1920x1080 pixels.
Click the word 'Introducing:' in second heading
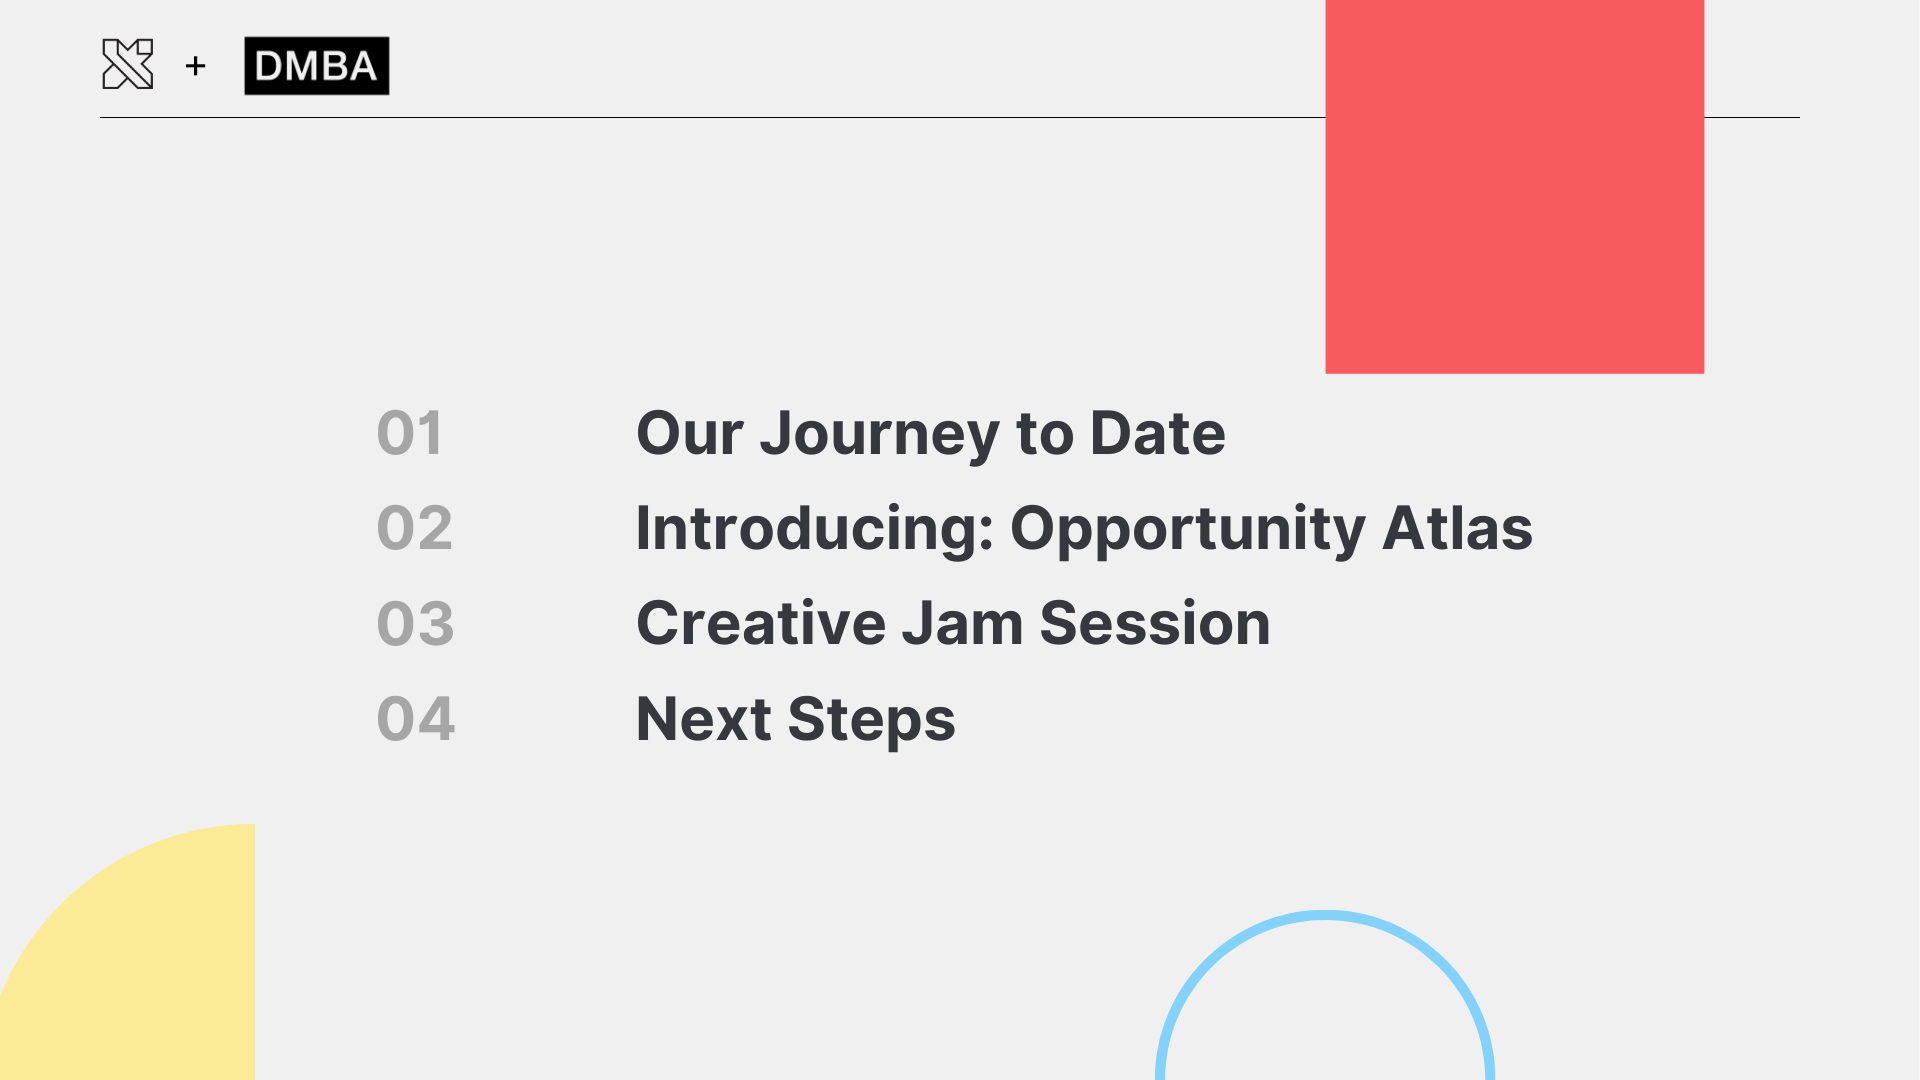click(x=815, y=528)
